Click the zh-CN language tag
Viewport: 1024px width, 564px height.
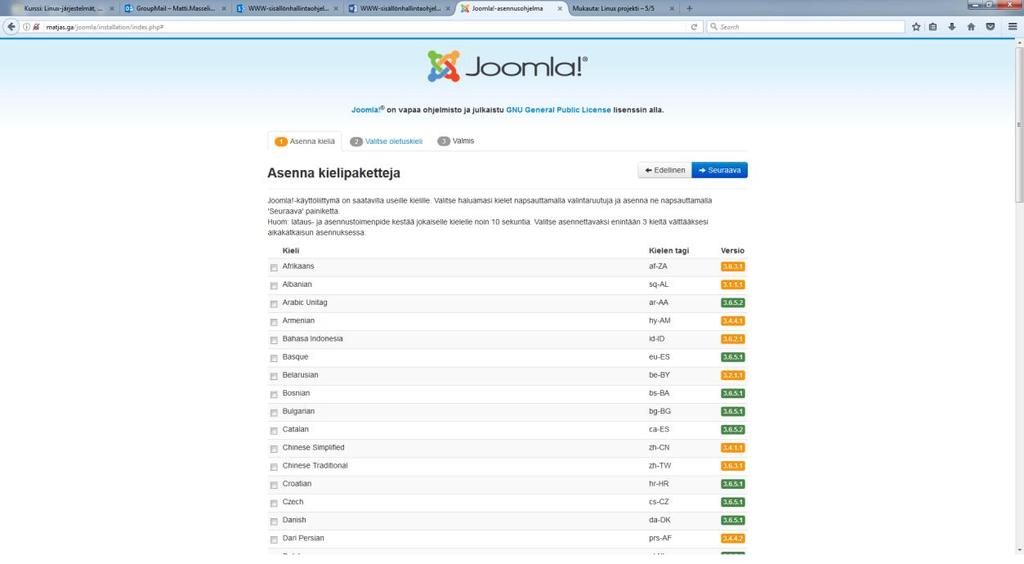coord(659,448)
